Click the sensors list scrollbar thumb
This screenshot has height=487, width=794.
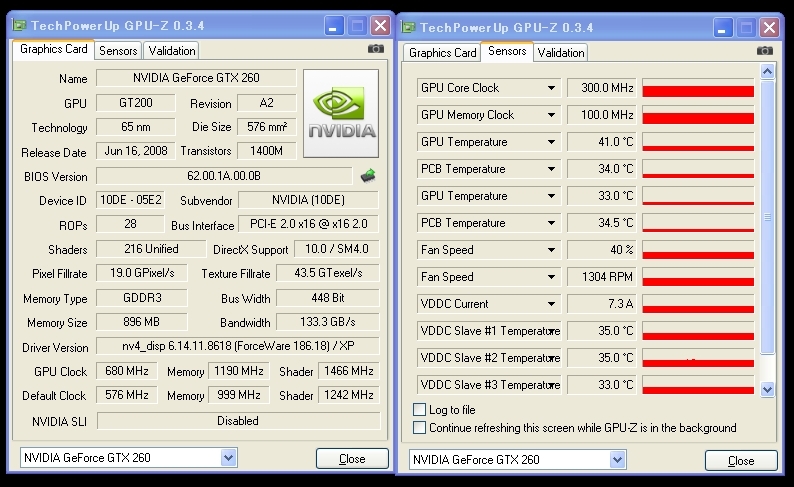pyautogui.click(x=768, y=217)
